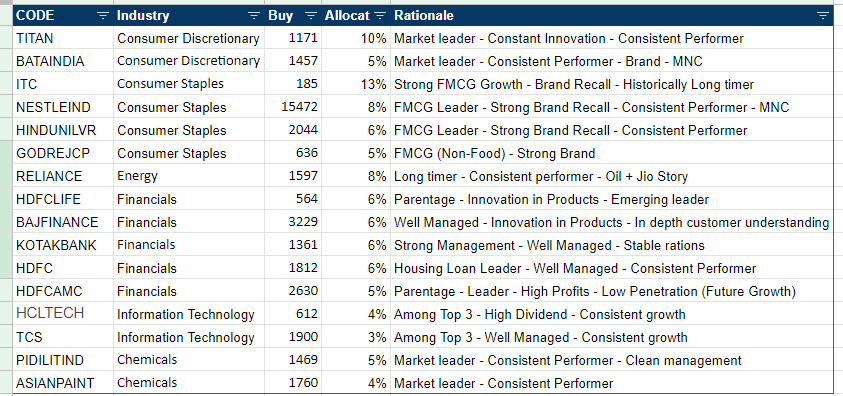The image size is (843, 396).
Task: Click the GODREJCP rationale FMCG (Non-Food) cell
Action: click(611, 154)
